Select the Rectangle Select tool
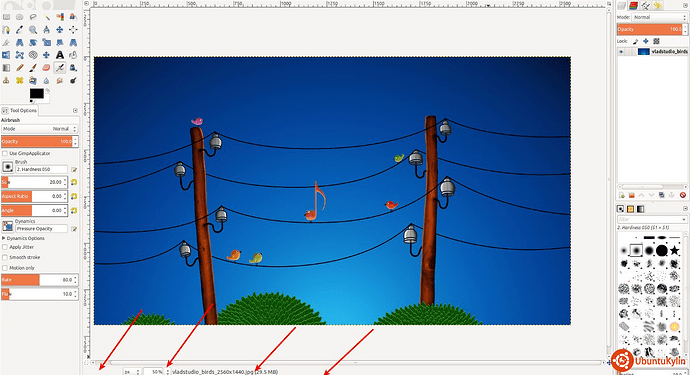The image size is (690, 375). [6, 17]
